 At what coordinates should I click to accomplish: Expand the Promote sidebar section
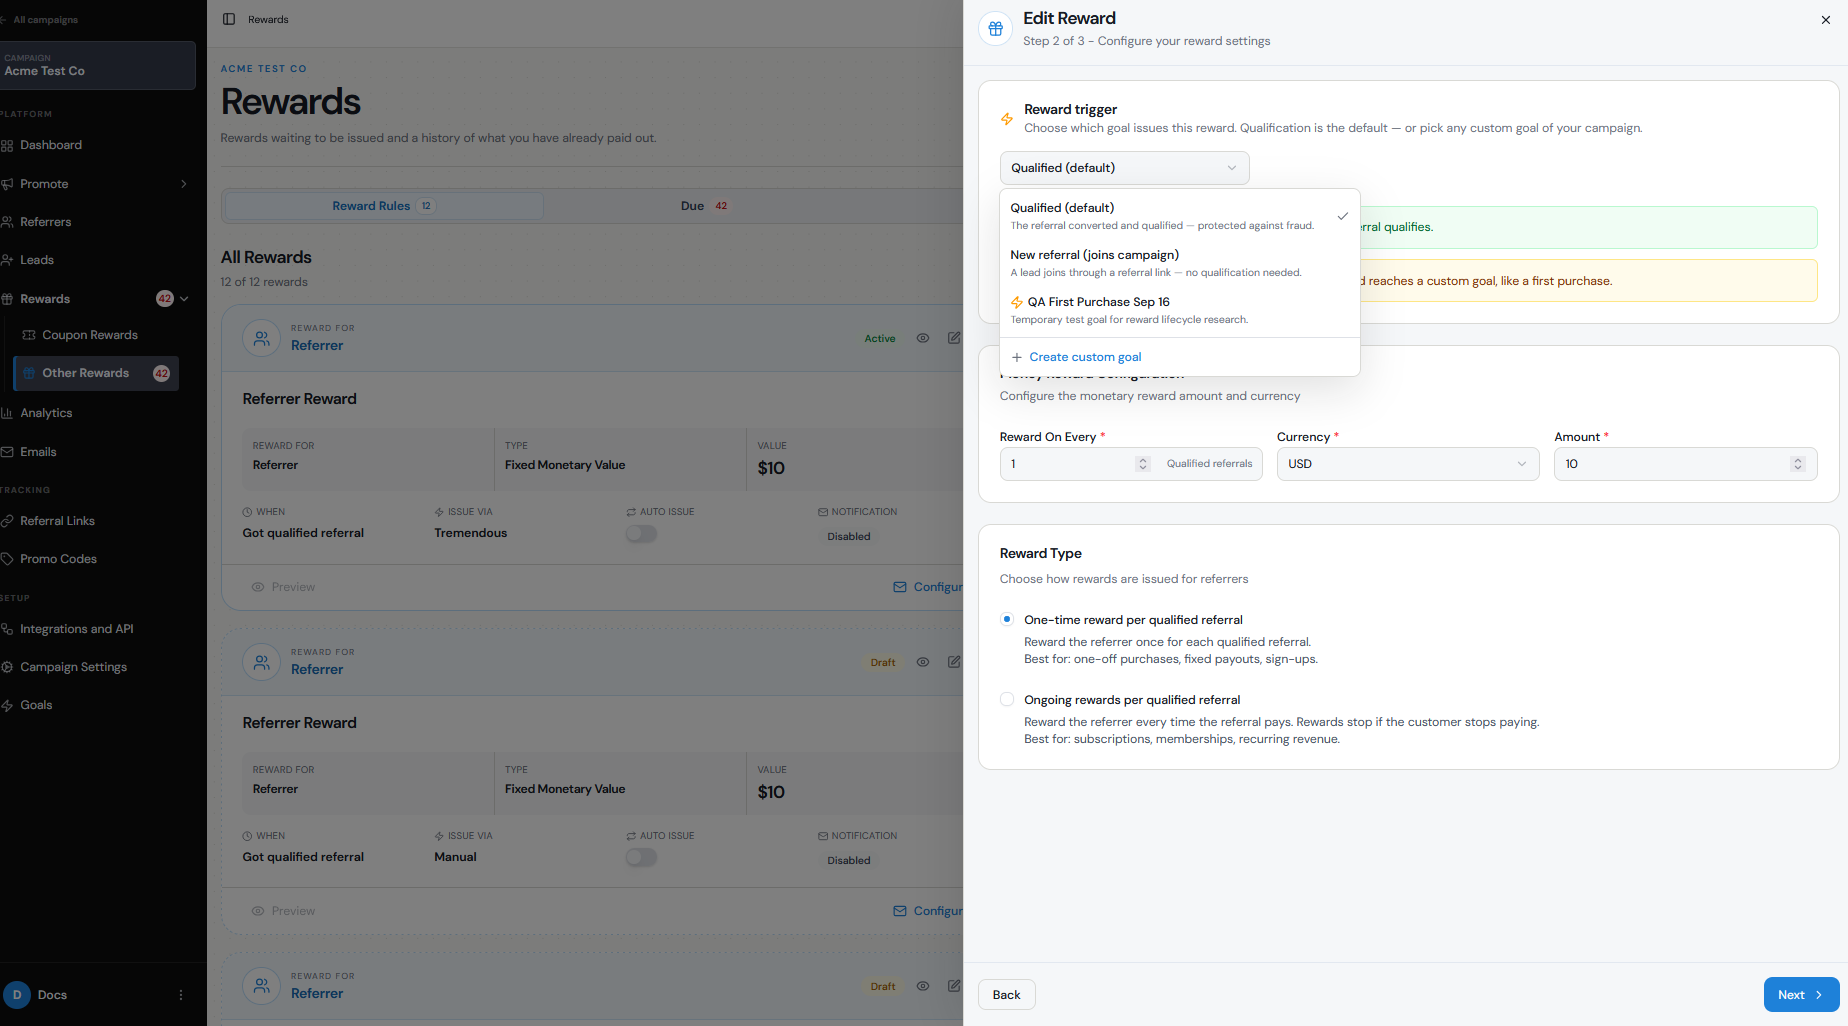[x=184, y=184]
